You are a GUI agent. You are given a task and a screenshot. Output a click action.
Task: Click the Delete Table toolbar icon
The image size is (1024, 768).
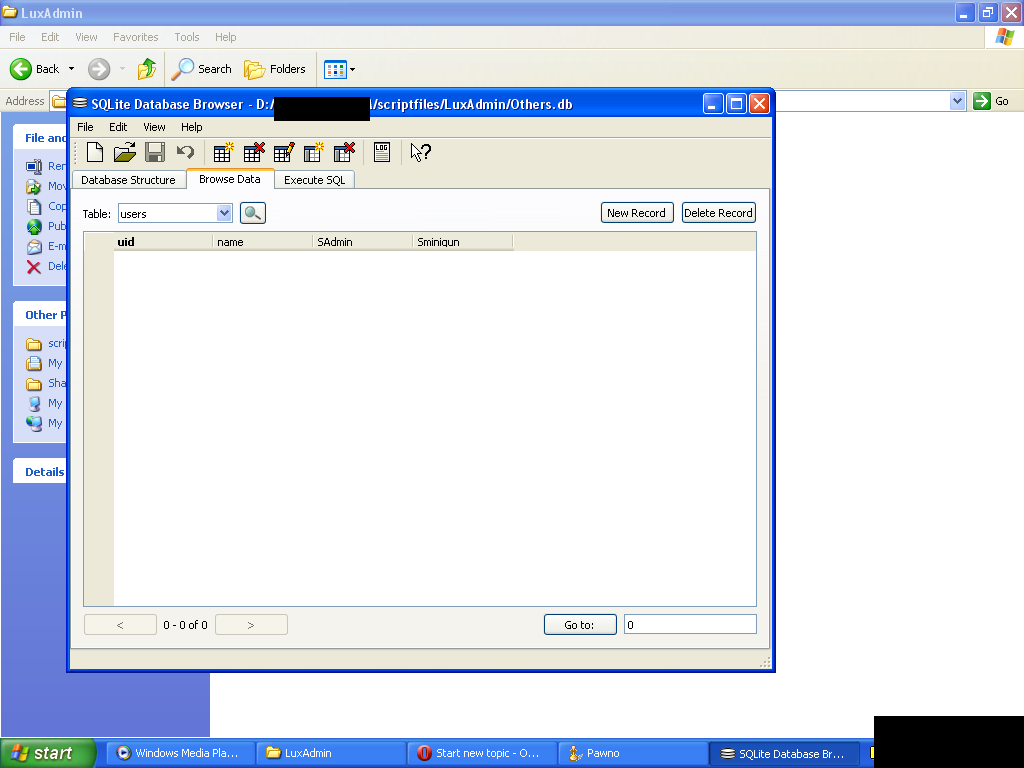point(254,152)
